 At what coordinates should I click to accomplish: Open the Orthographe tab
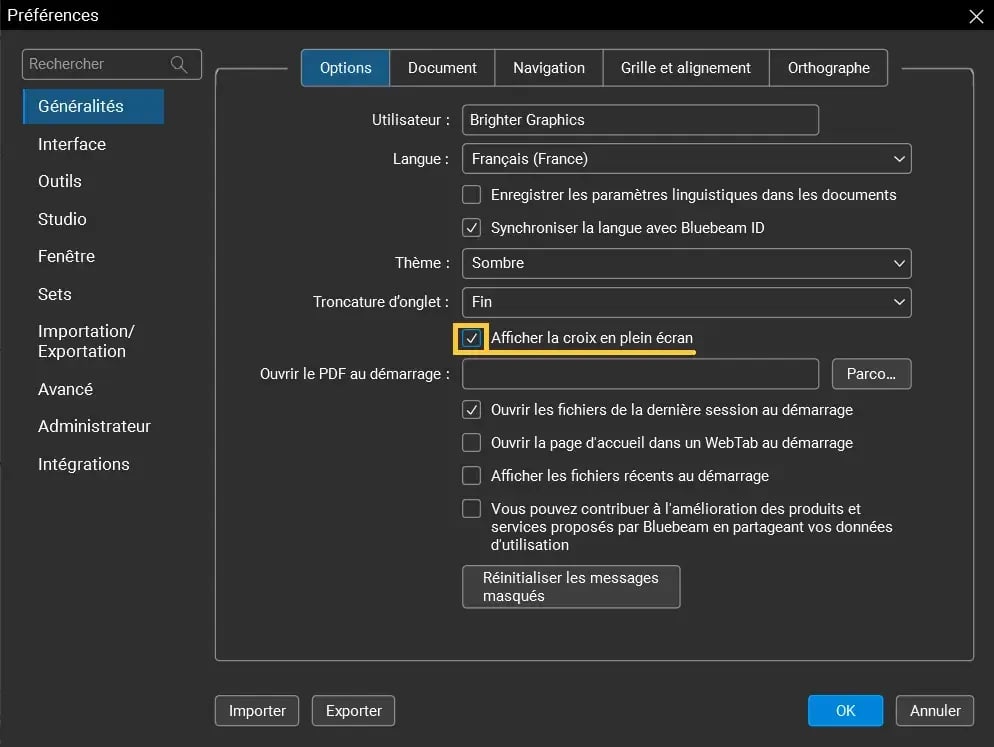828,67
